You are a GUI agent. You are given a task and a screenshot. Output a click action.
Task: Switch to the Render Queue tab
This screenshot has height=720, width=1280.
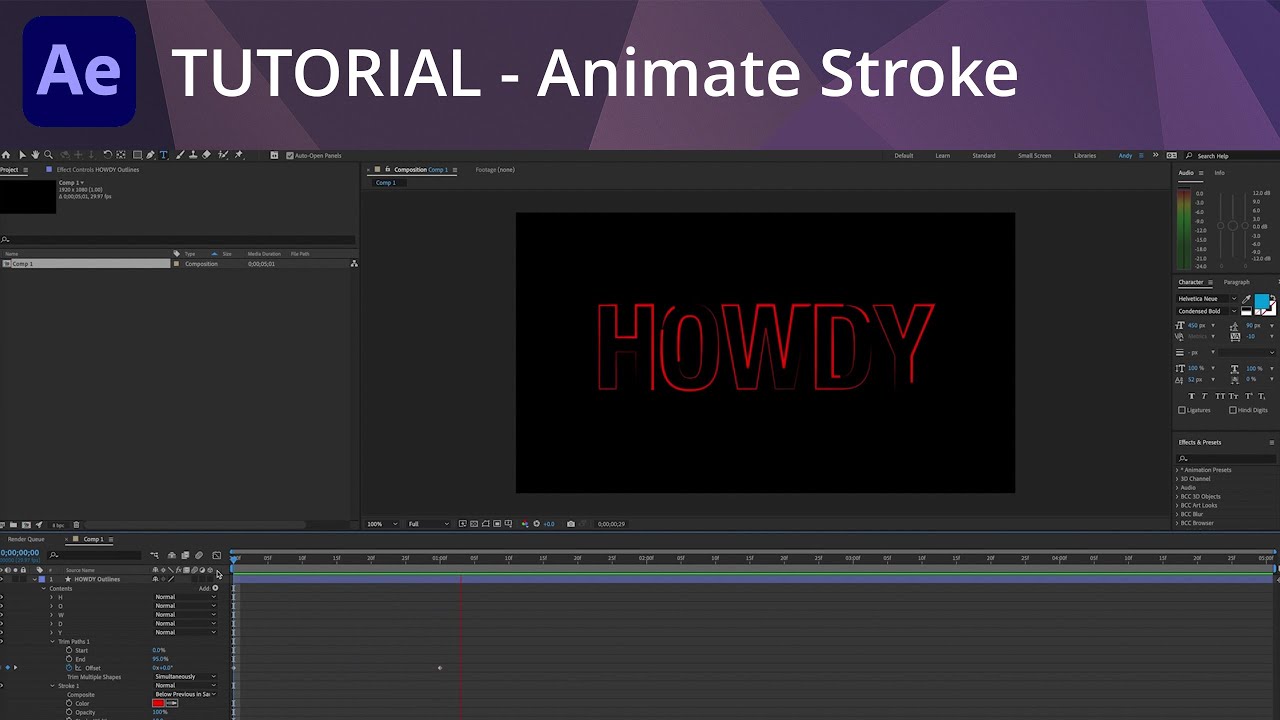pos(26,539)
